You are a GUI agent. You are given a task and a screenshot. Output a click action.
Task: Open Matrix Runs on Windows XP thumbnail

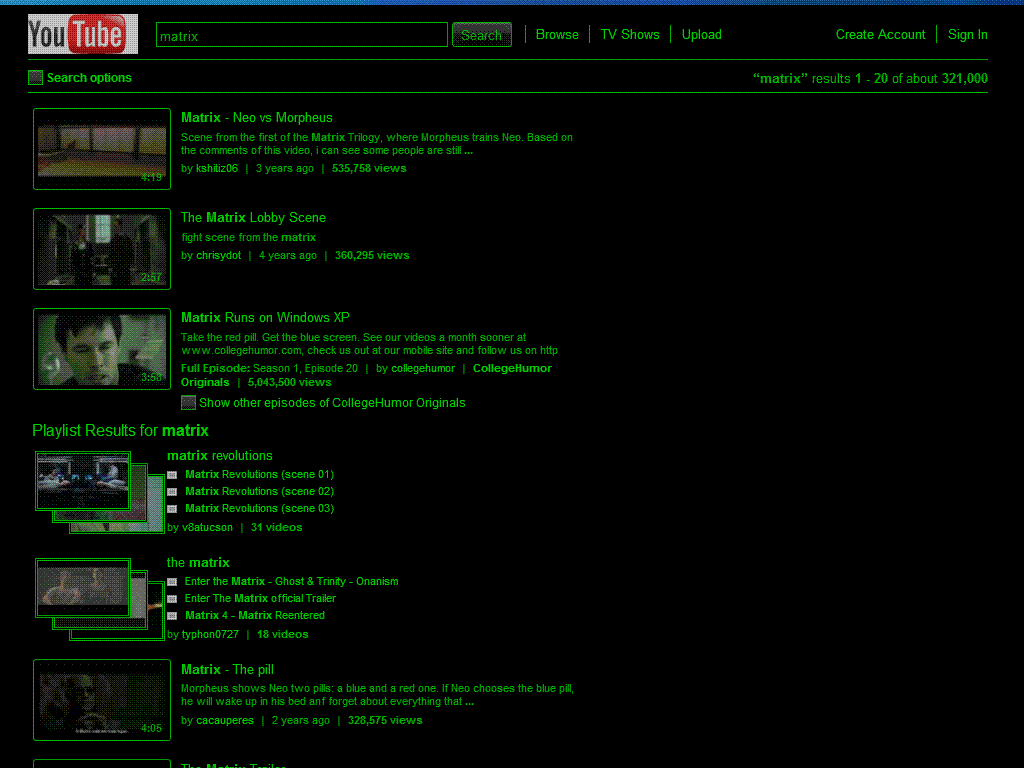point(102,349)
